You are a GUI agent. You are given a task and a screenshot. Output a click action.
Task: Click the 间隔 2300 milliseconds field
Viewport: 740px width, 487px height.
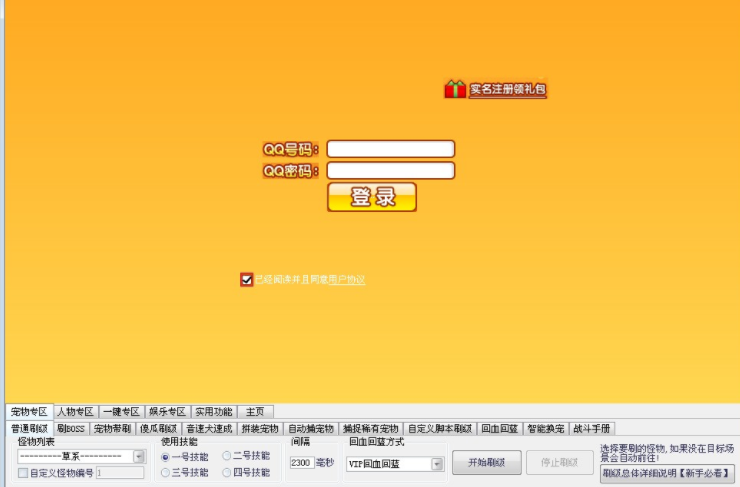[301, 463]
